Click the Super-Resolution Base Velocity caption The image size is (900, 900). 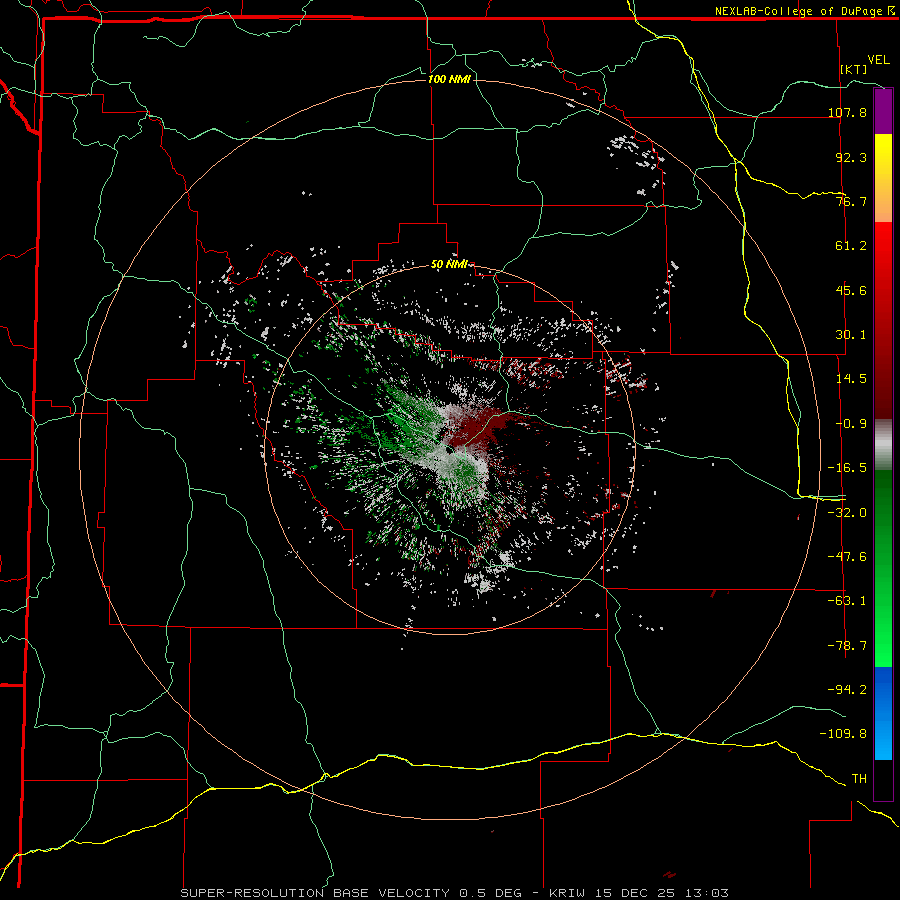click(x=455, y=893)
